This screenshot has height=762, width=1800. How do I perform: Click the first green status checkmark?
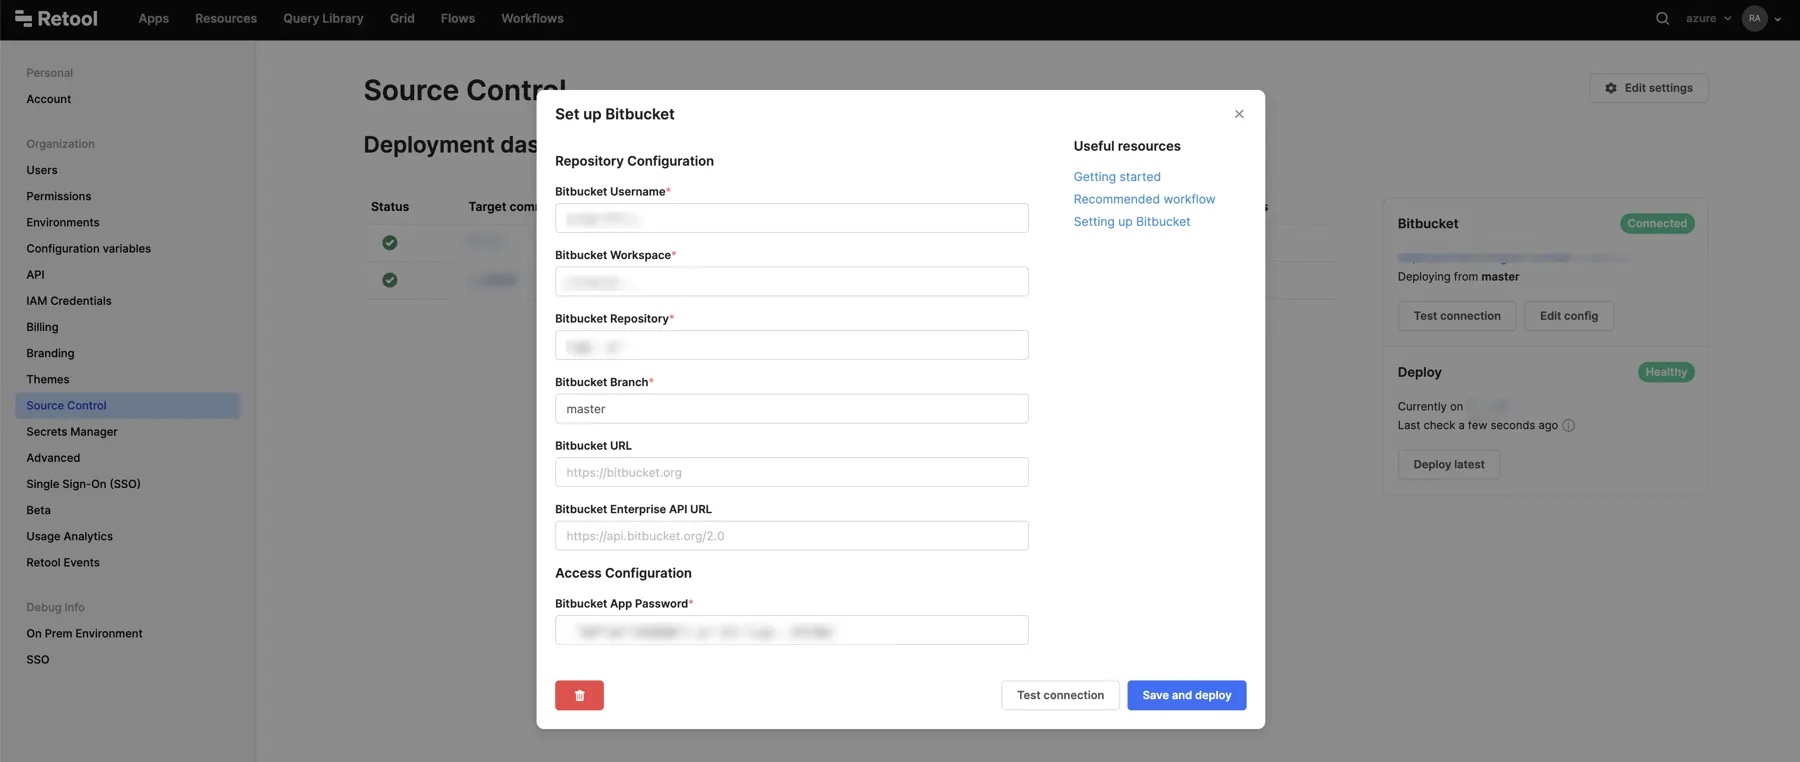pyautogui.click(x=390, y=242)
